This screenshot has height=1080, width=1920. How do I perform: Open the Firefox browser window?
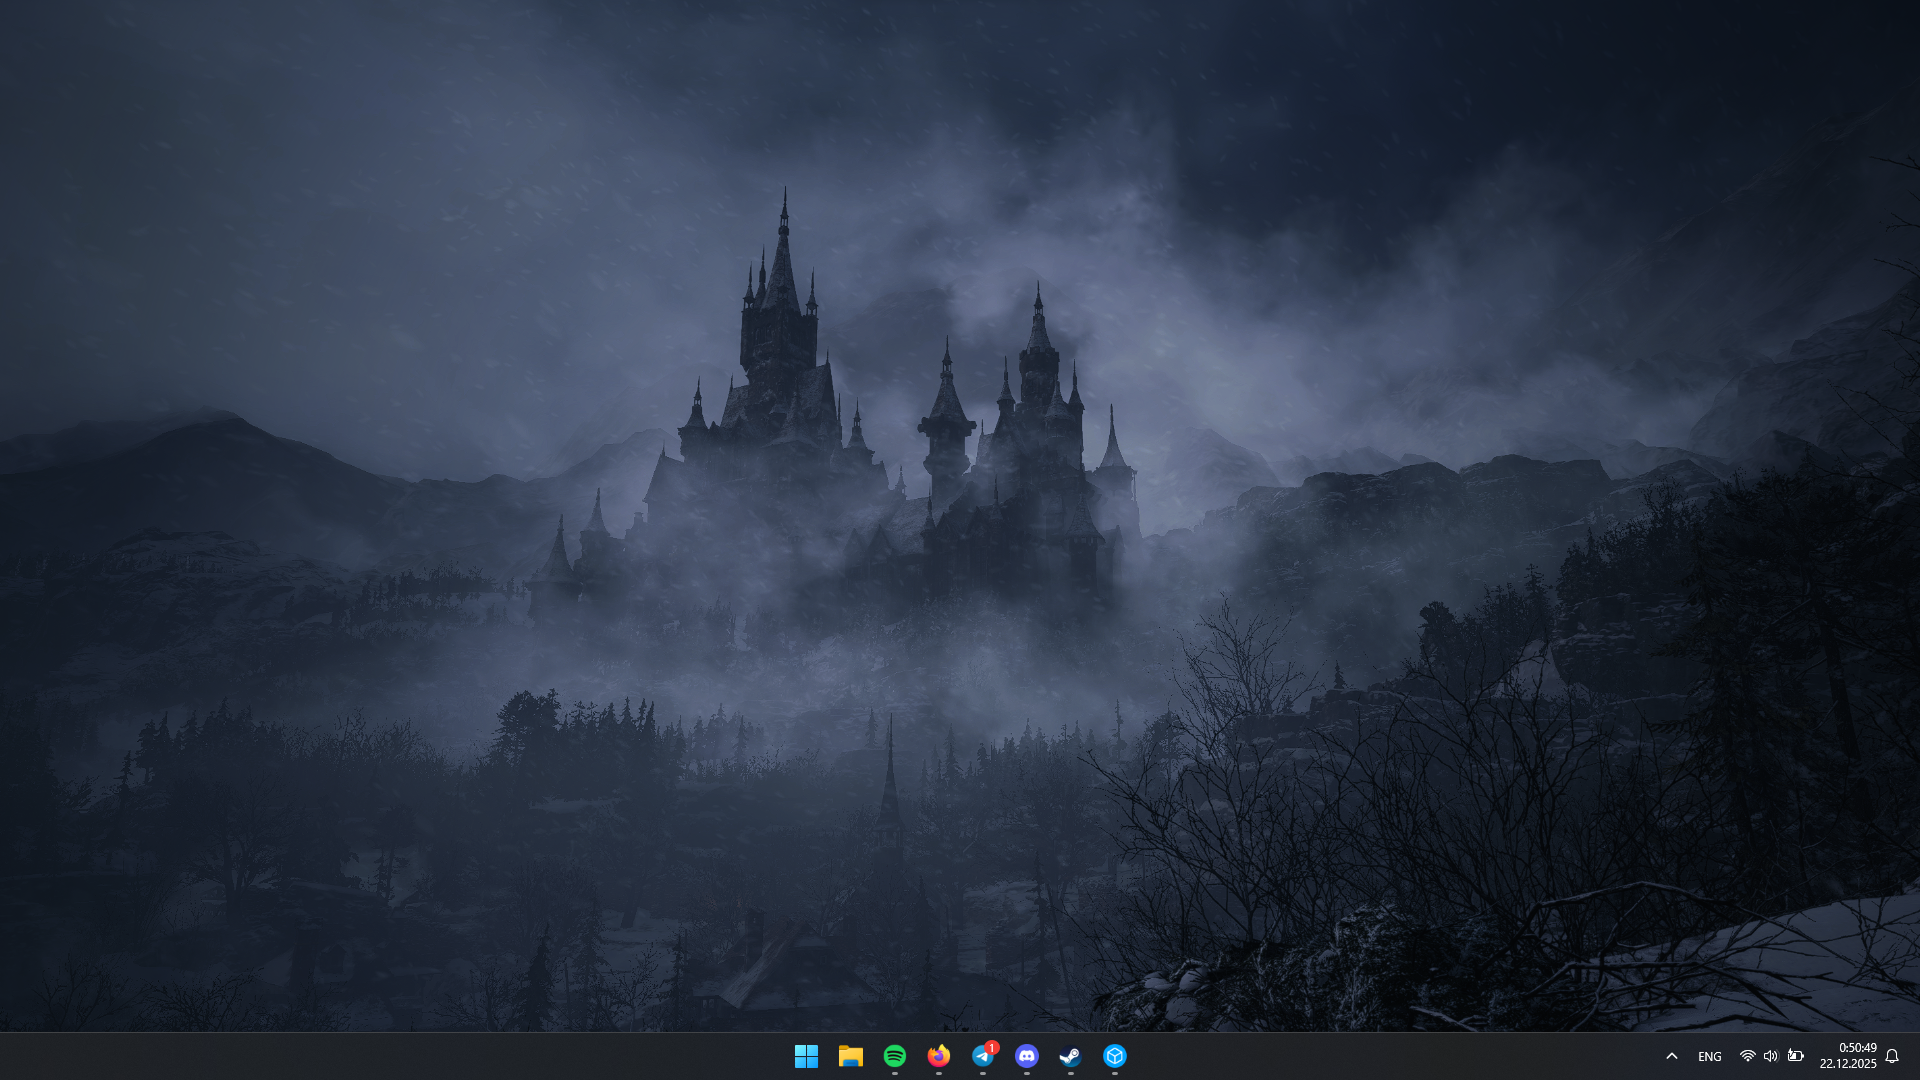[938, 1056]
